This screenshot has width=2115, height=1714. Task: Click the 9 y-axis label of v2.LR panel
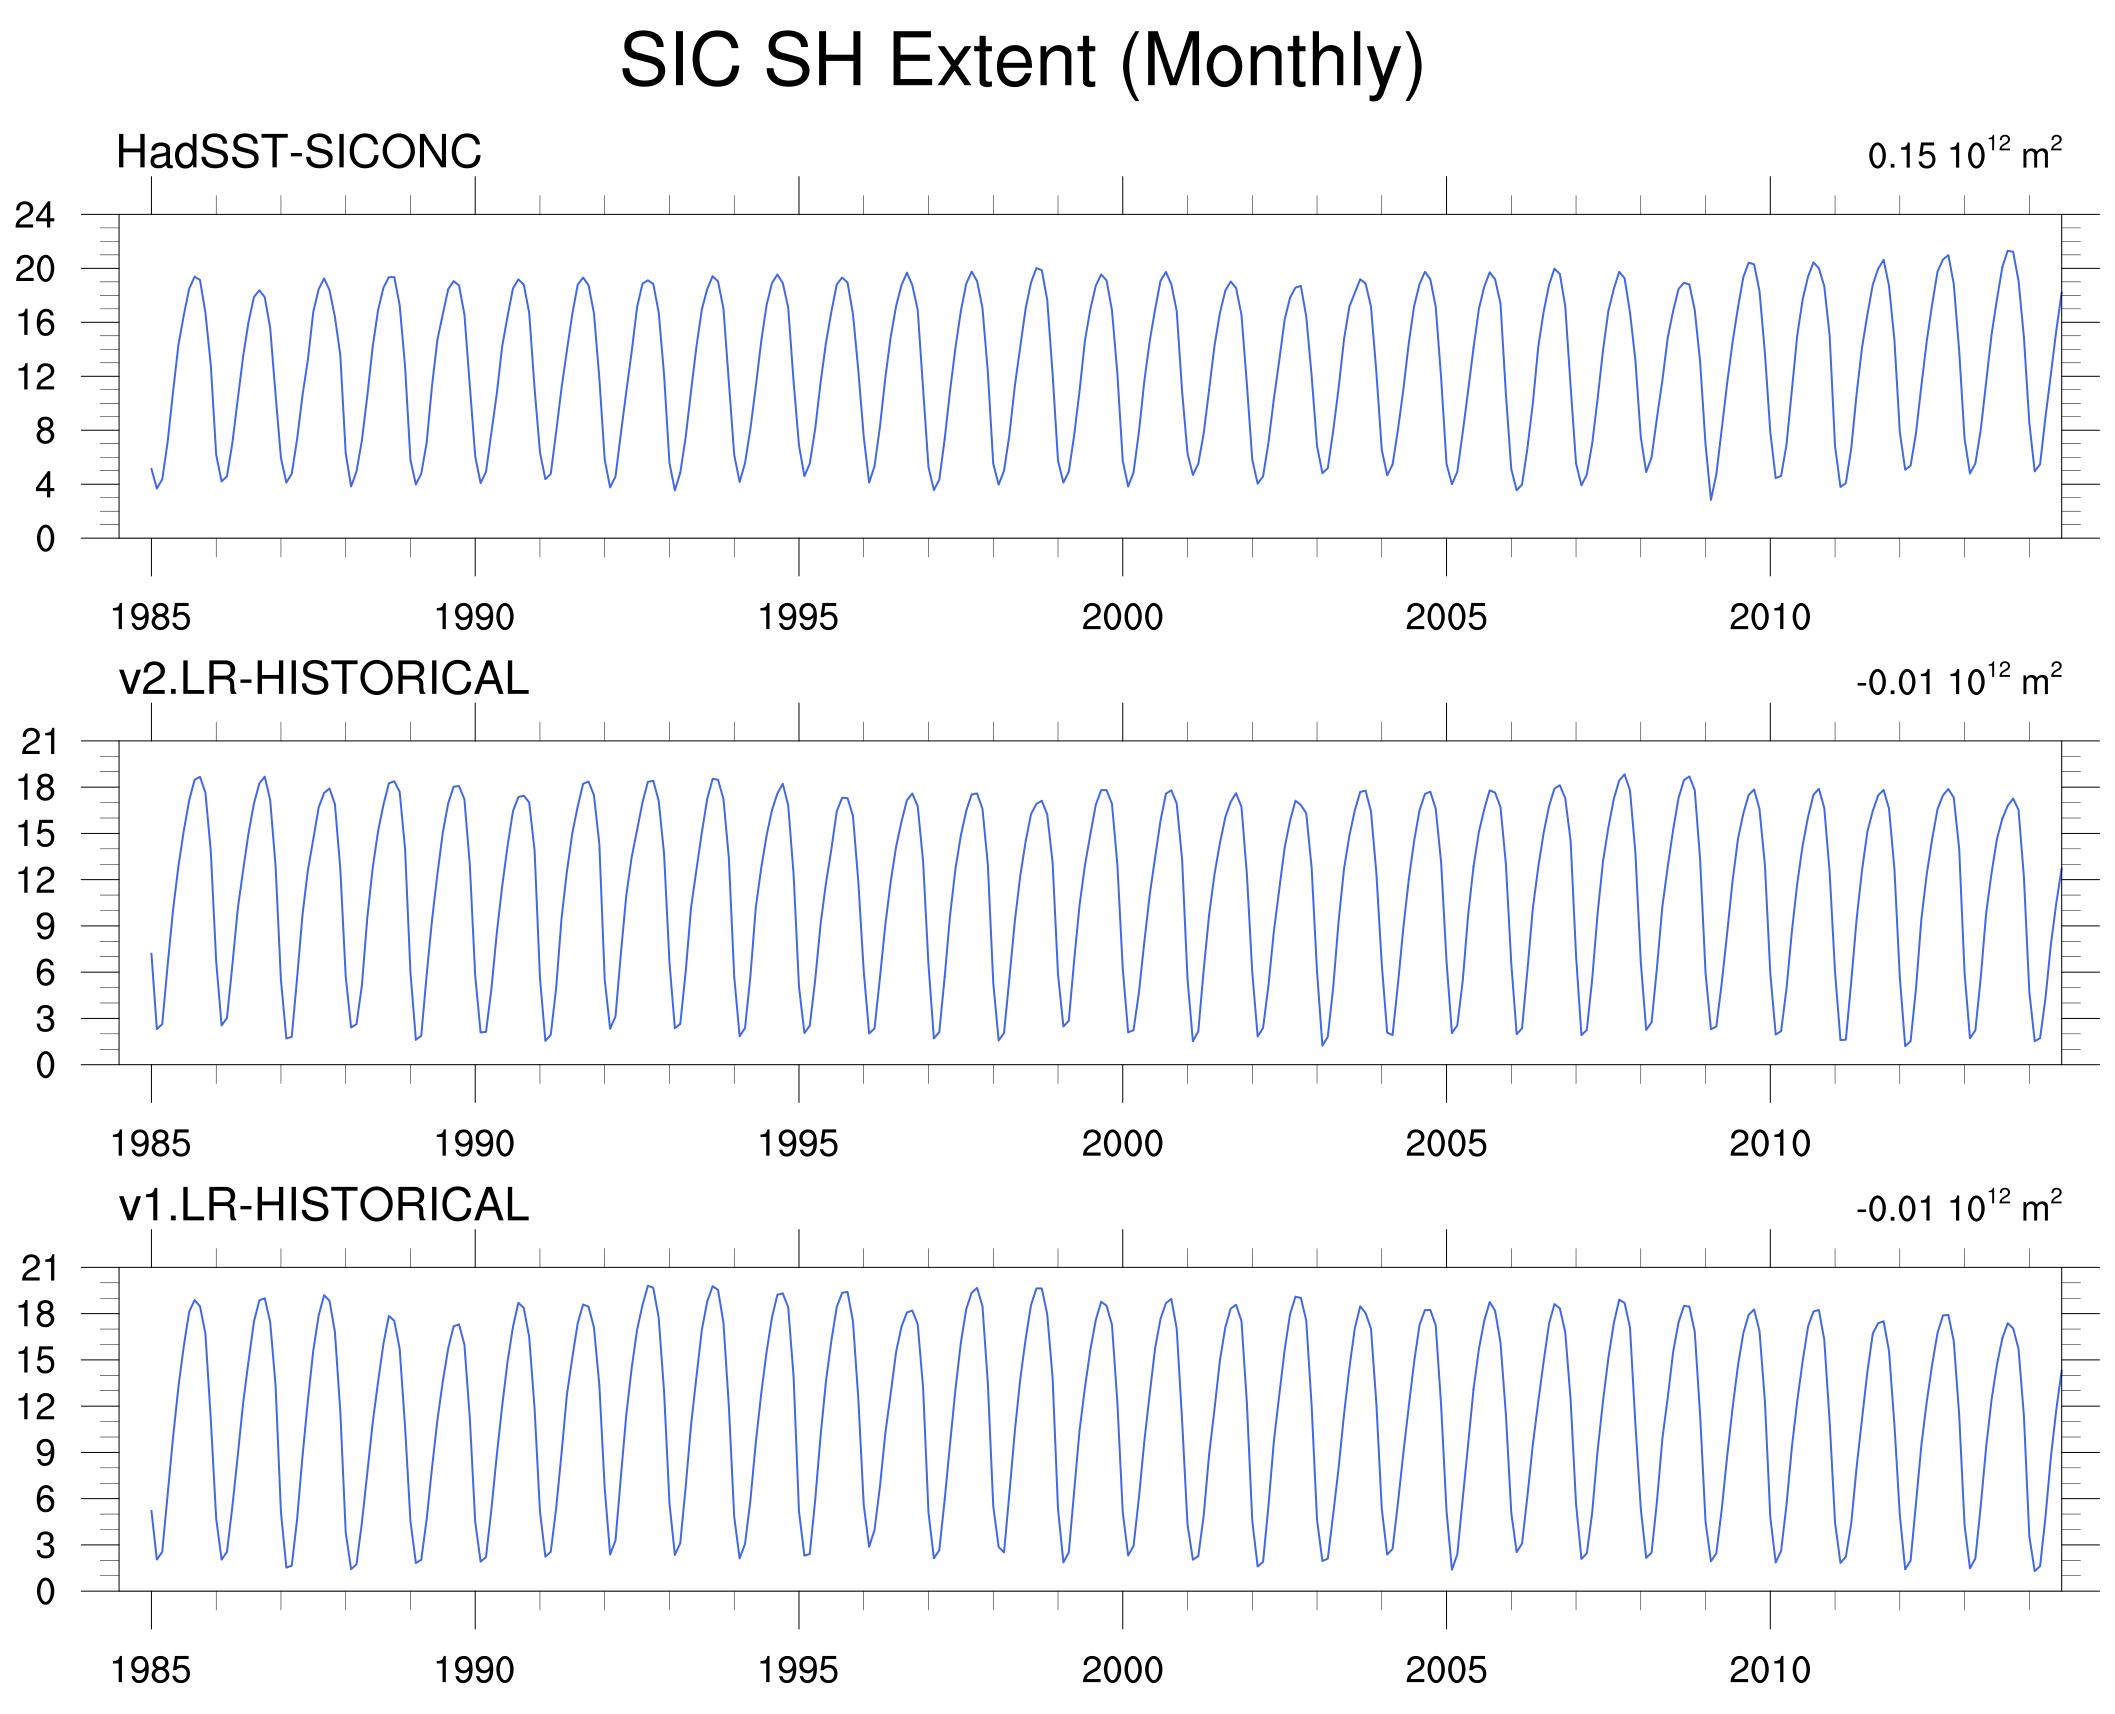pyautogui.click(x=45, y=927)
